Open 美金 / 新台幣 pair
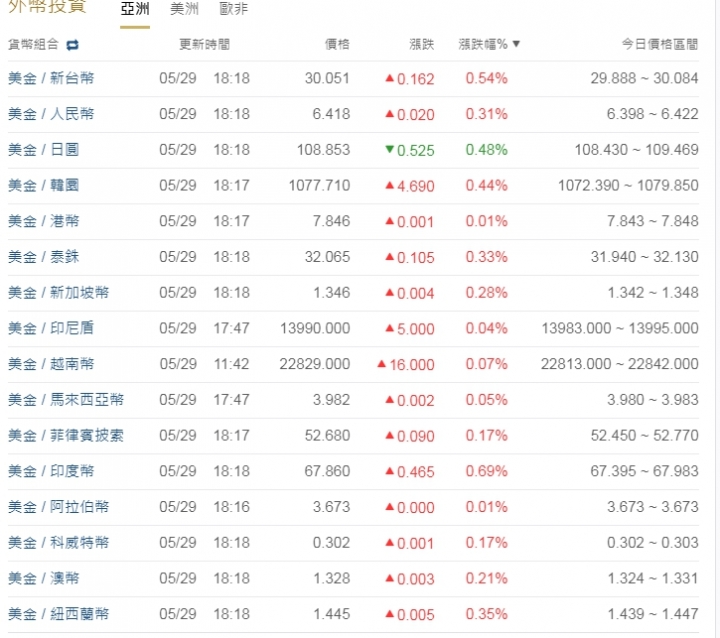 click(51, 78)
